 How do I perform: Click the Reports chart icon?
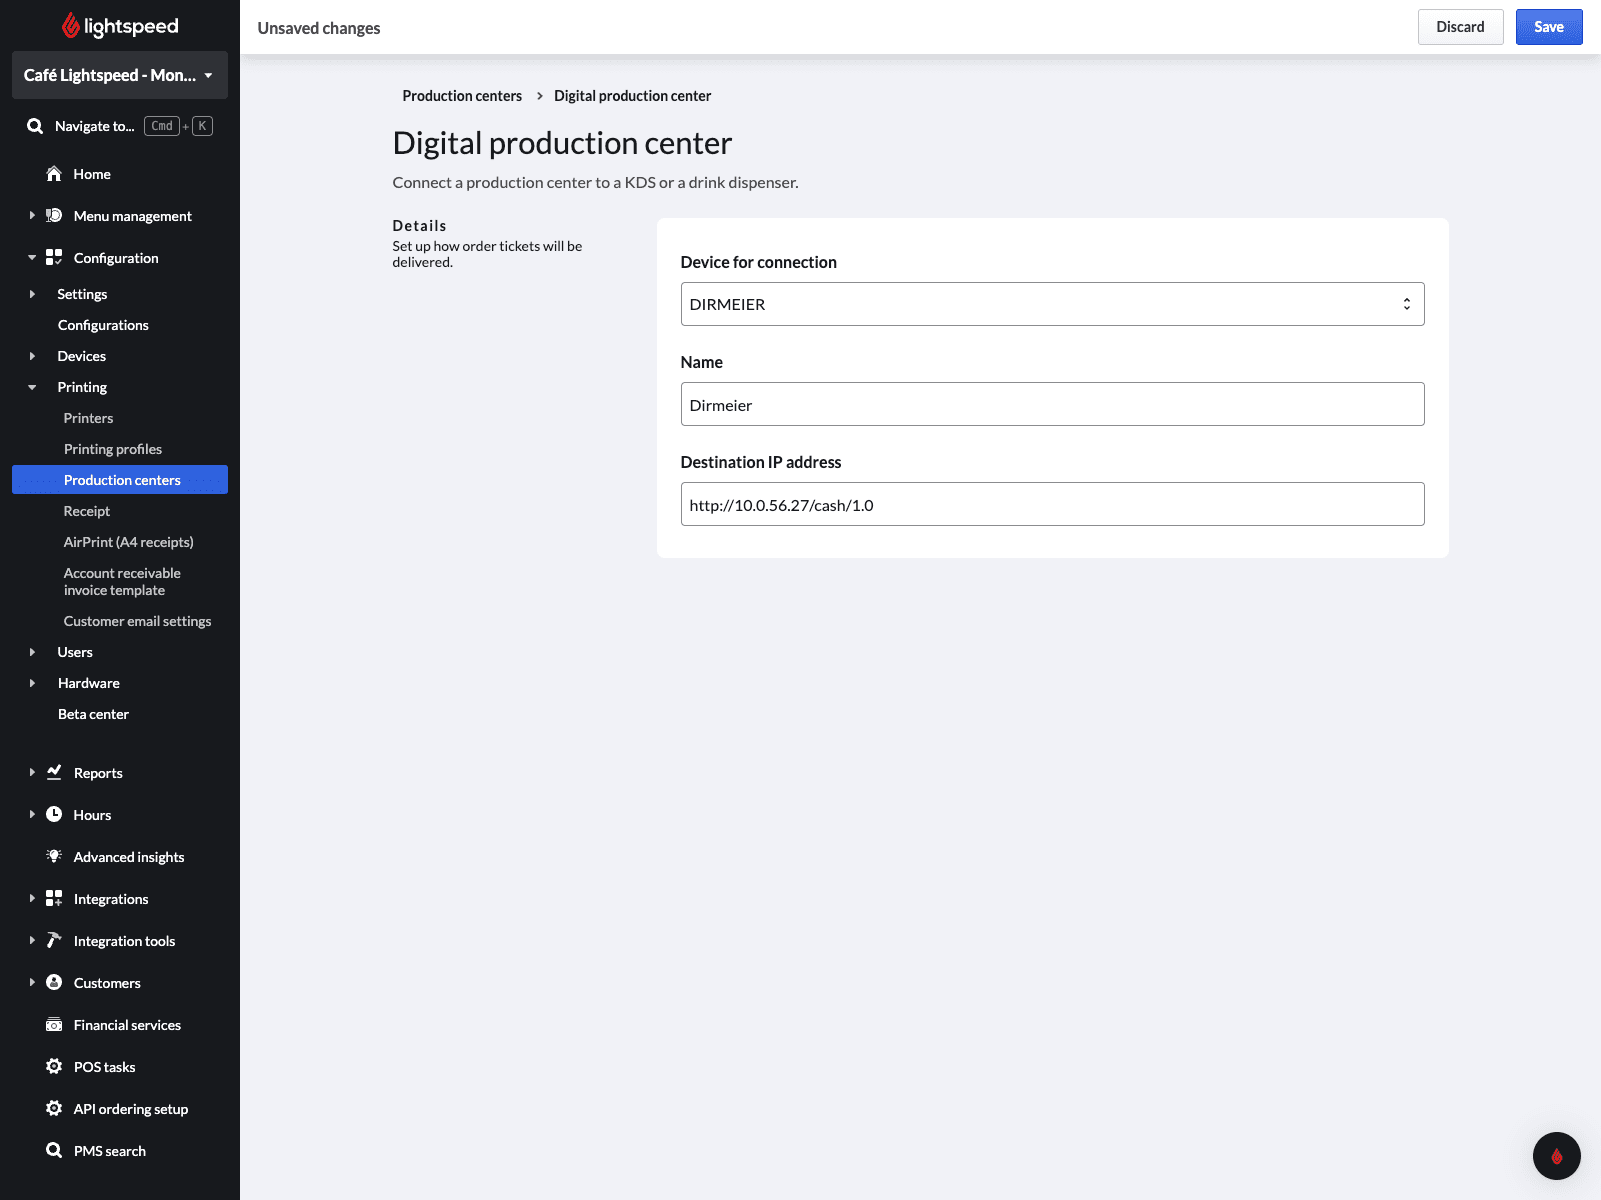point(54,773)
